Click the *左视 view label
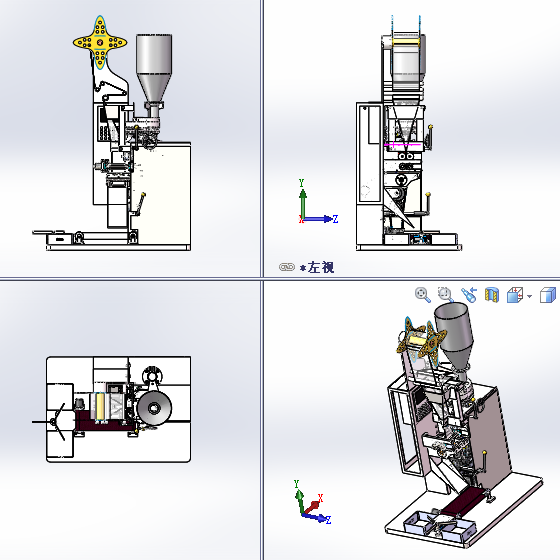The image size is (560, 560). (x=317, y=267)
